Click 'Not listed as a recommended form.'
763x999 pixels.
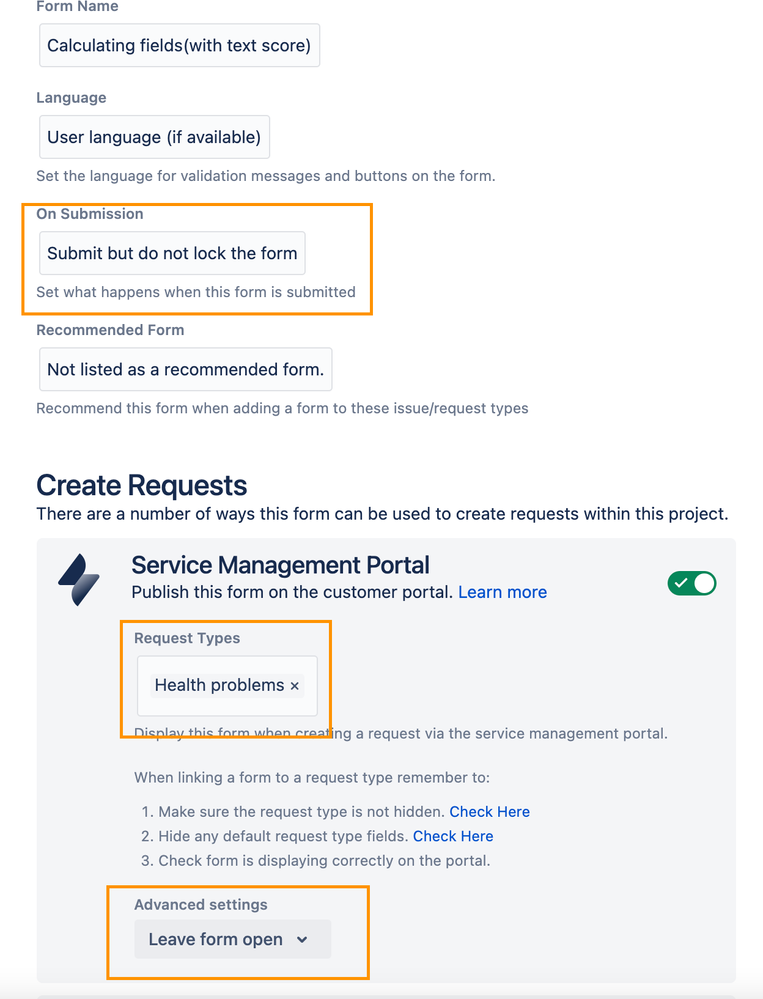tap(184, 369)
